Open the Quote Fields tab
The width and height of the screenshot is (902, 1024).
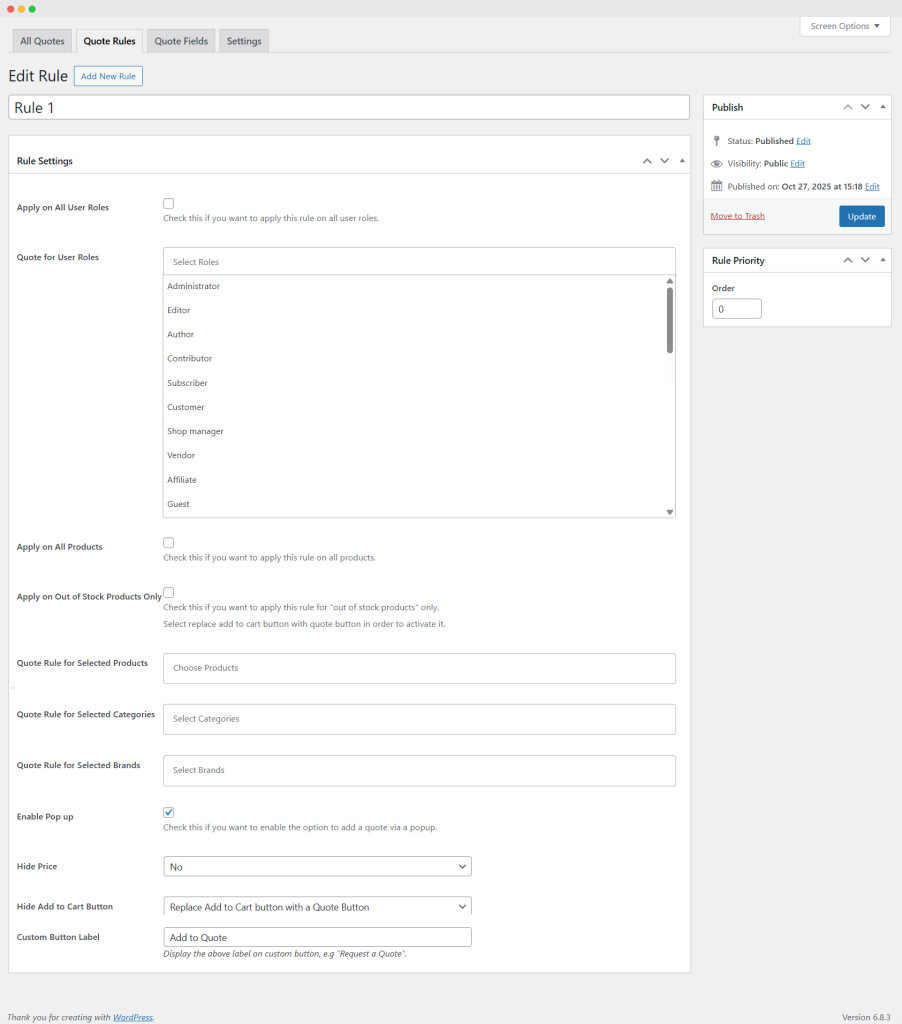(x=181, y=41)
